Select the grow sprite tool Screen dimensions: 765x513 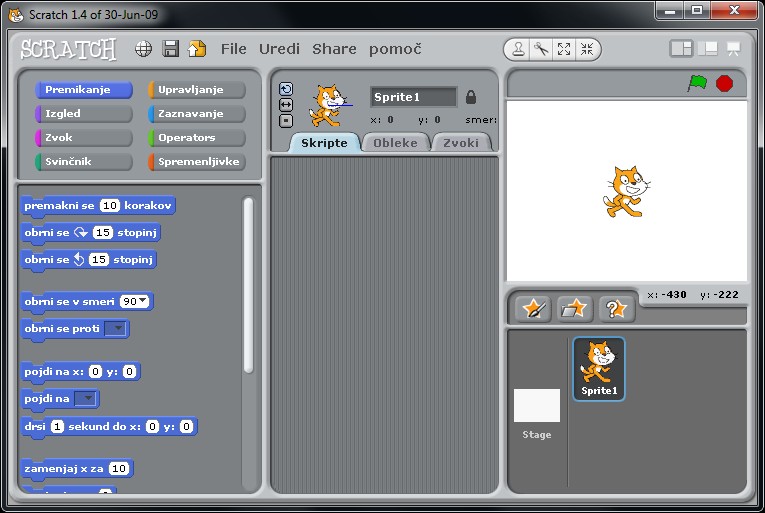click(x=564, y=49)
